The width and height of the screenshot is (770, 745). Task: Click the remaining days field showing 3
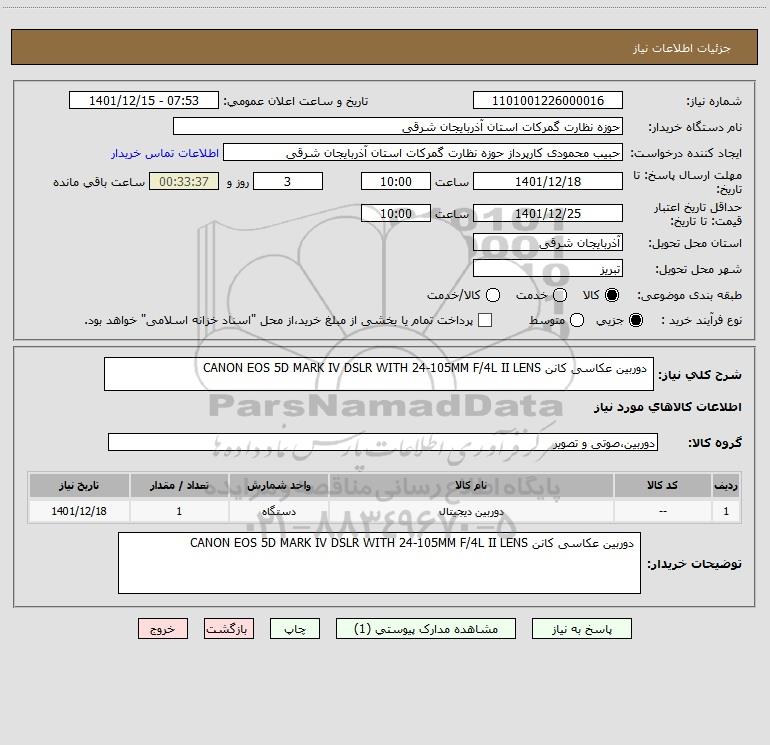pos(288,181)
